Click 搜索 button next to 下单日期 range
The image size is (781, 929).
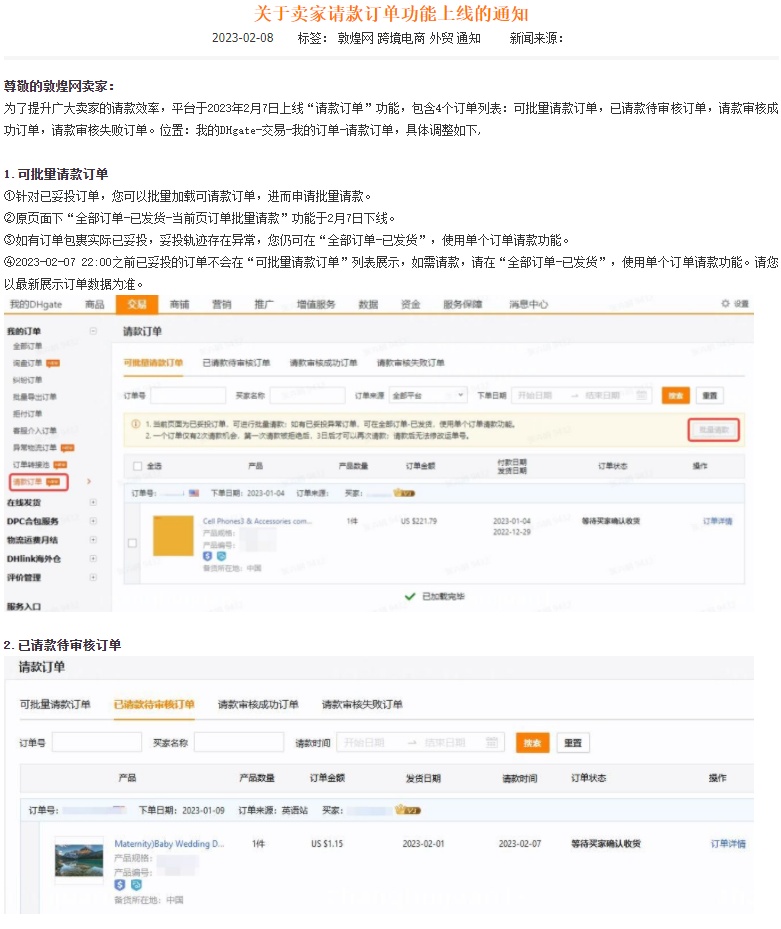click(x=676, y=395)
